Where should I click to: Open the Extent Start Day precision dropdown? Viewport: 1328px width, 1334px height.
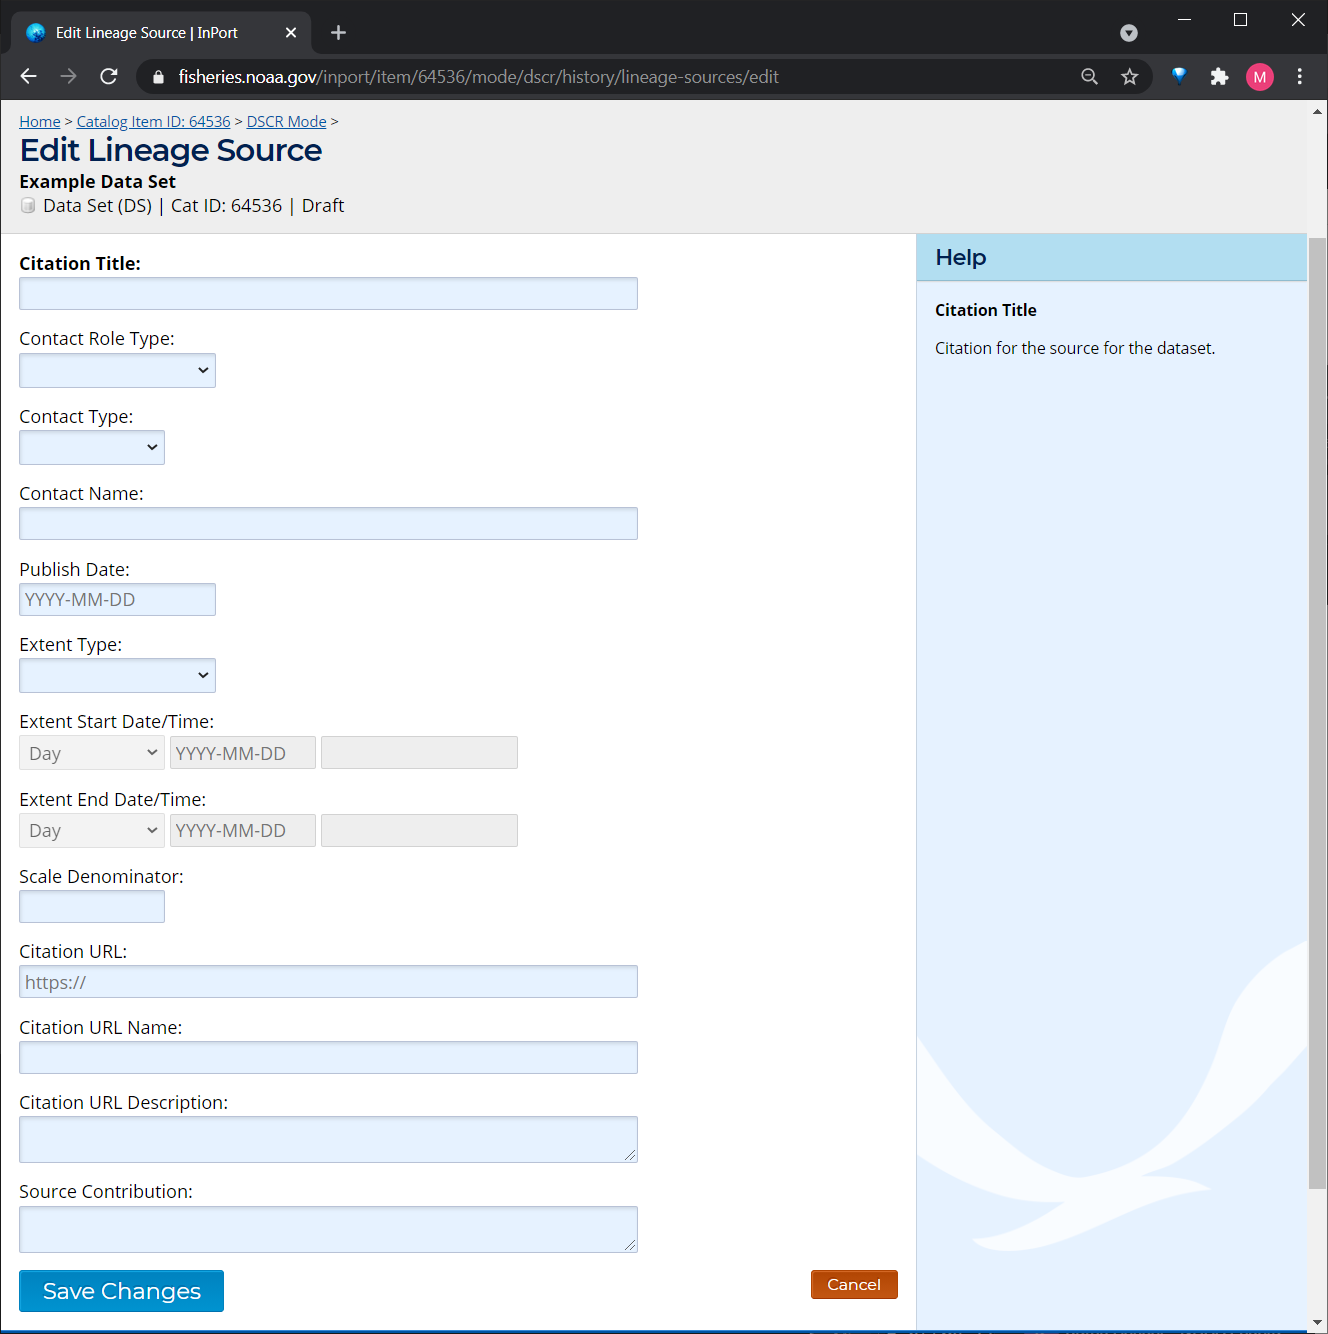(x=92, y=753)
